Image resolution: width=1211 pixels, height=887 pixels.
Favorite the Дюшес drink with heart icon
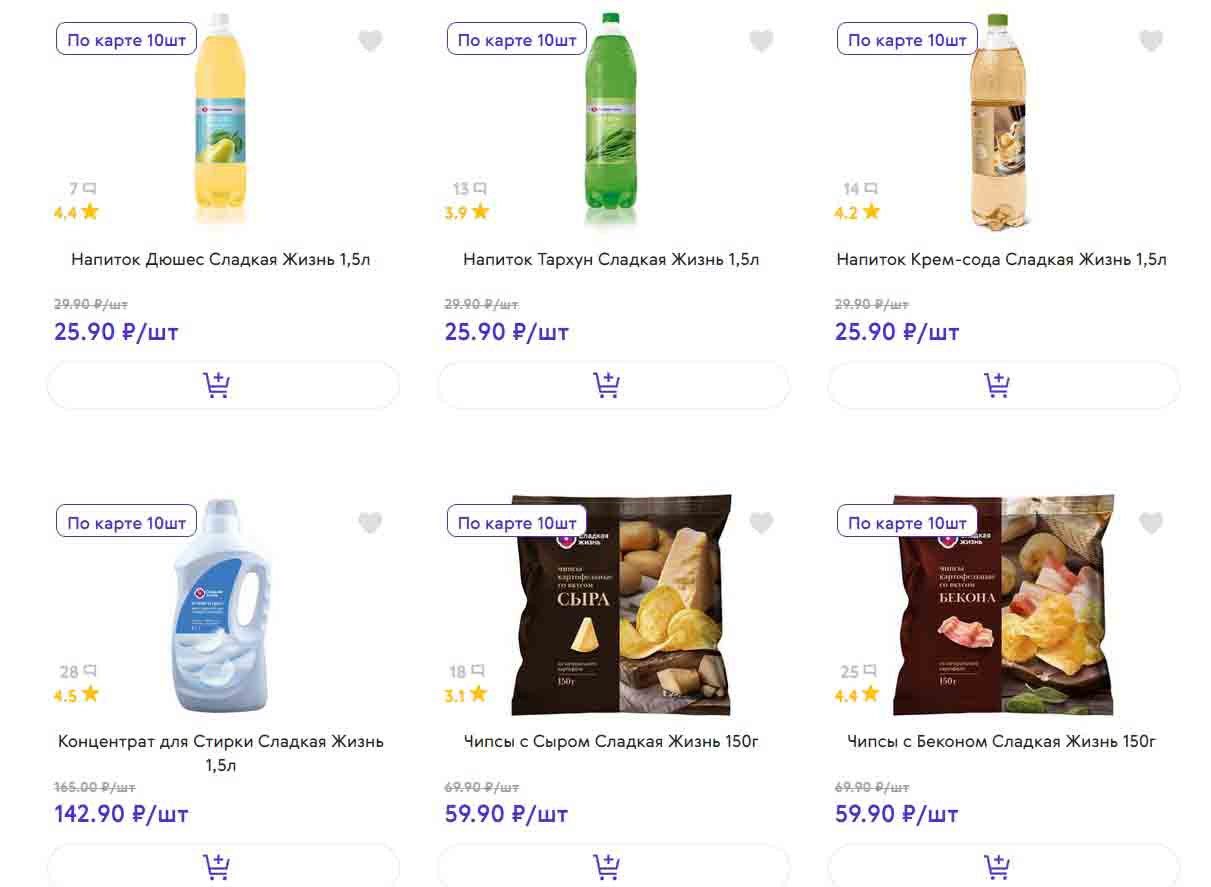point(370,41)
